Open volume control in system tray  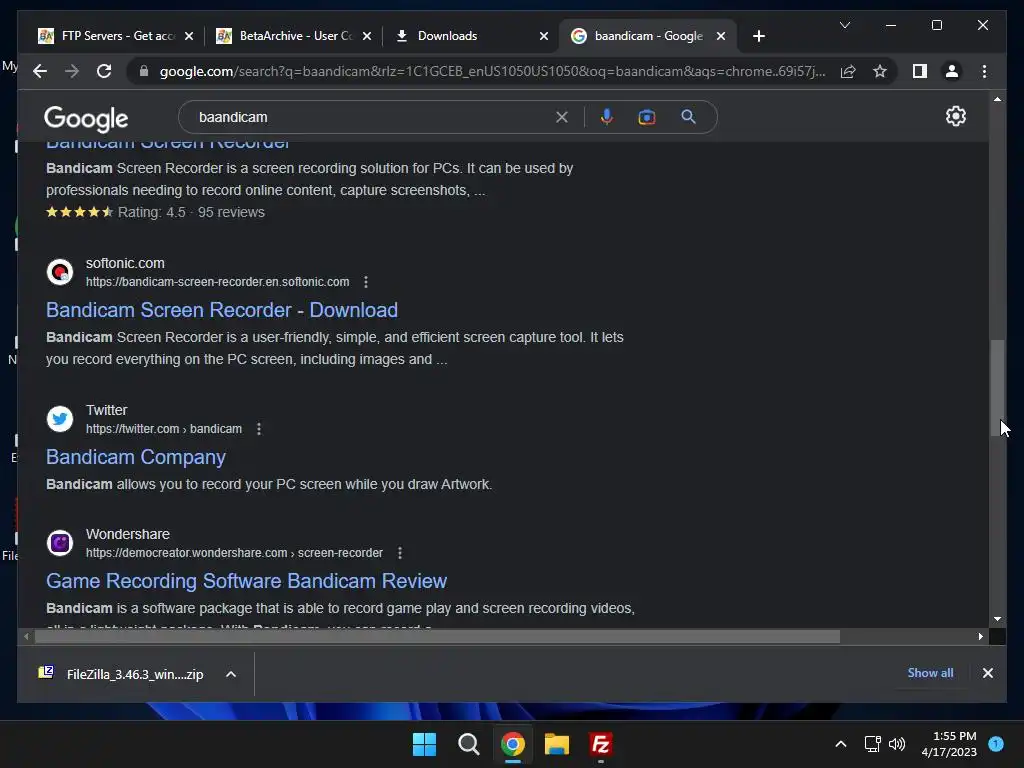tap(897, 744)
